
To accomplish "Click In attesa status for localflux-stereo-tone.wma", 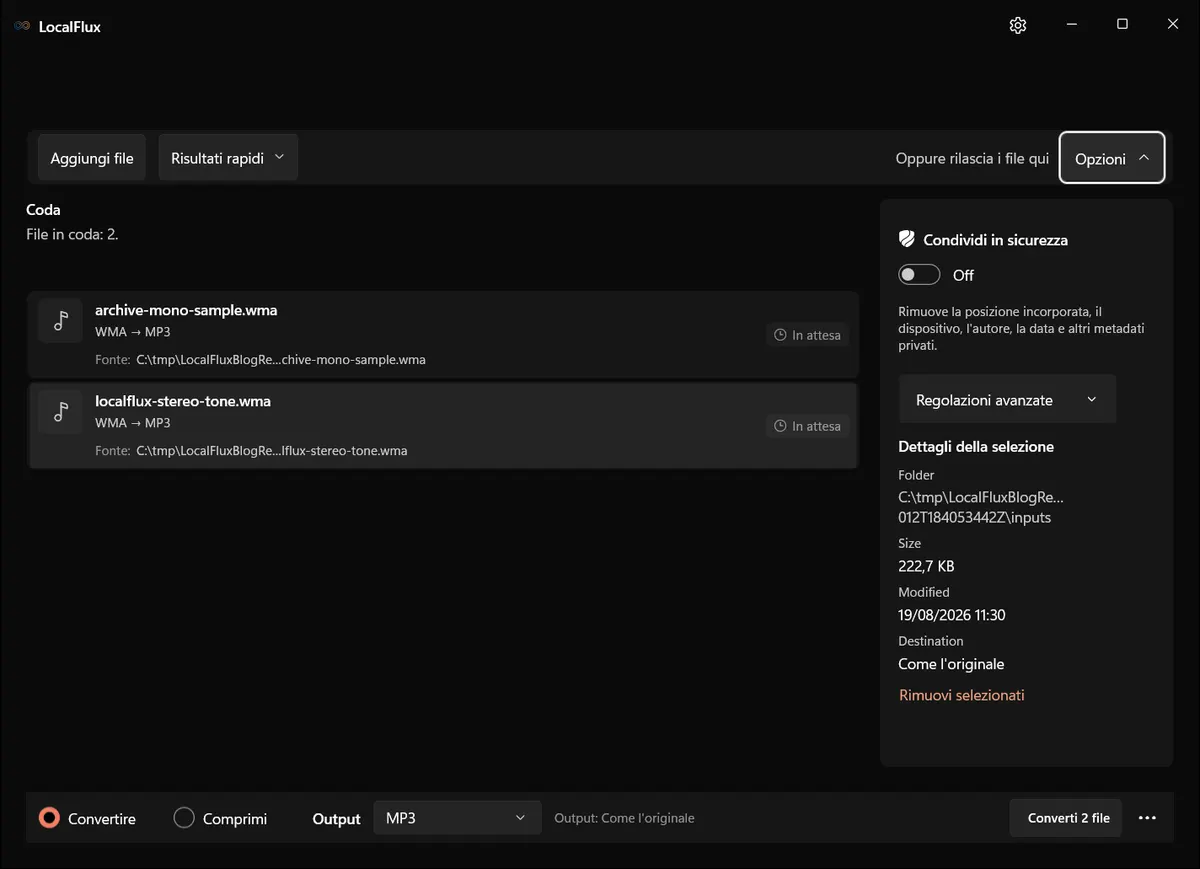I will point(808,426).
